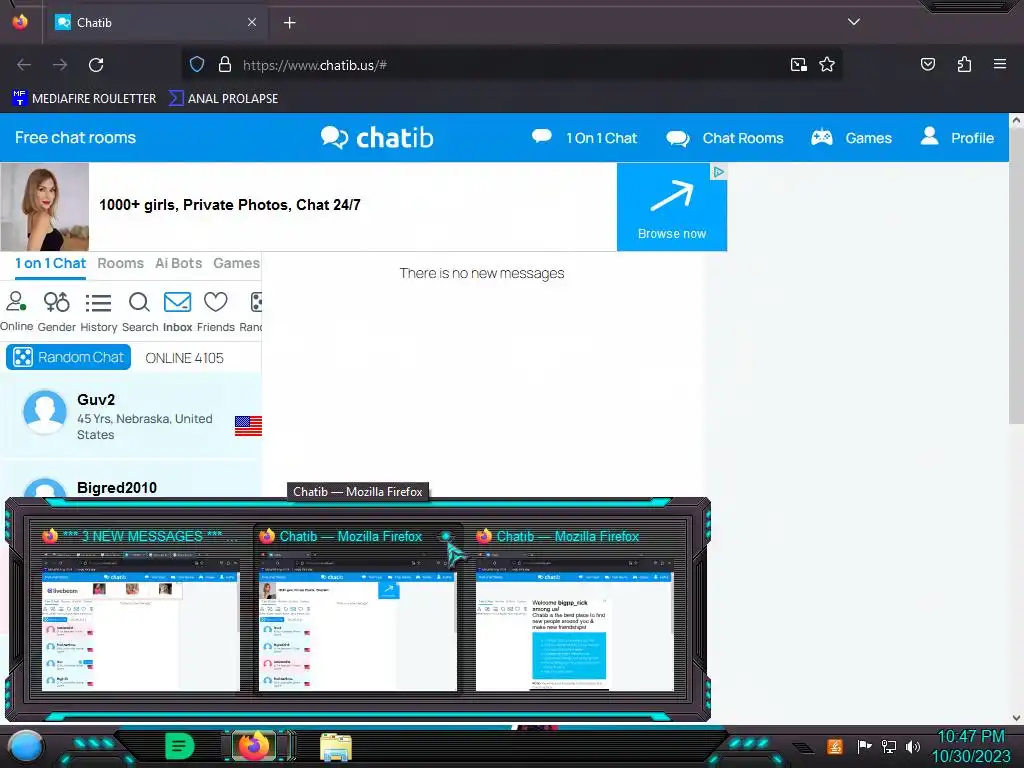Open the Start orb button
1024x768 pixels.
click(x=25, y=746)
